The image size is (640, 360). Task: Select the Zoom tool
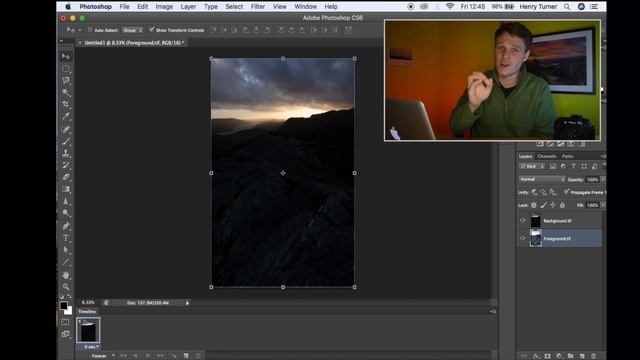[66, 287]
